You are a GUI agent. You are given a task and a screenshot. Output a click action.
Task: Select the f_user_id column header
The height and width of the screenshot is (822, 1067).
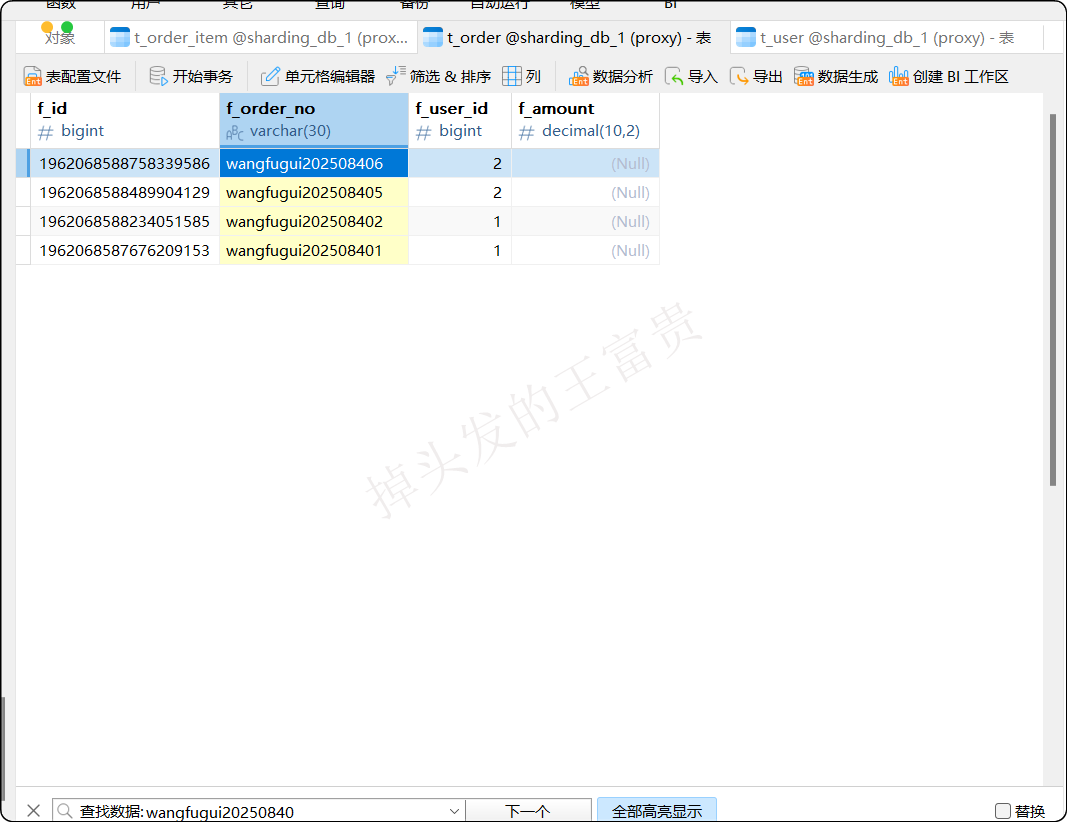(x=460, y=119)
